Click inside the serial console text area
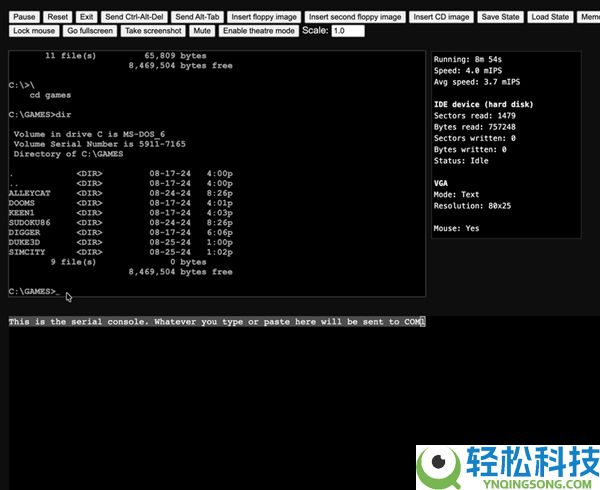Screen dimensions: 600x490 300,400
